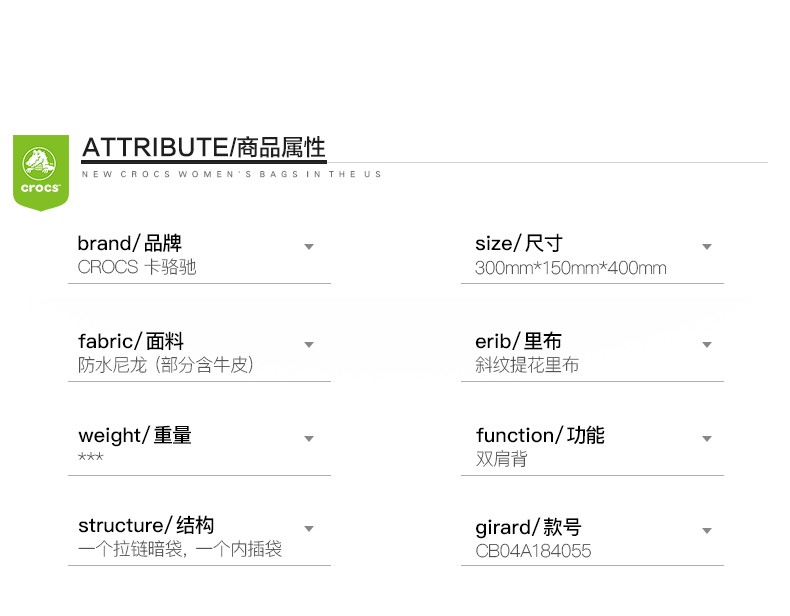790x616 pixels.
Task: Open the girard/款号 dropdown arrow
Action: (707, 531)
